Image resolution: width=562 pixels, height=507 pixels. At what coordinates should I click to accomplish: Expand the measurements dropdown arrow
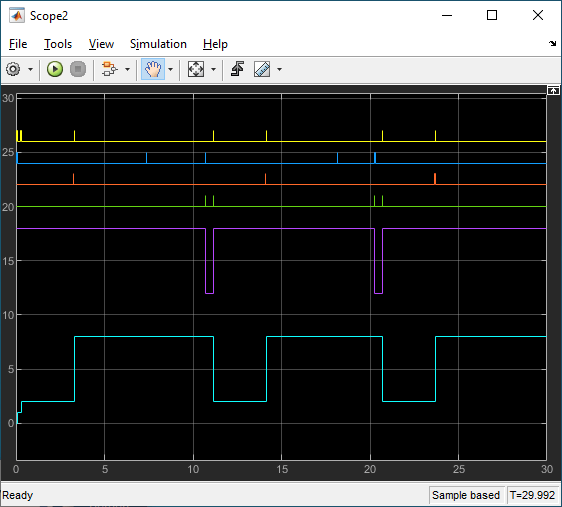[x=280, y=70]
